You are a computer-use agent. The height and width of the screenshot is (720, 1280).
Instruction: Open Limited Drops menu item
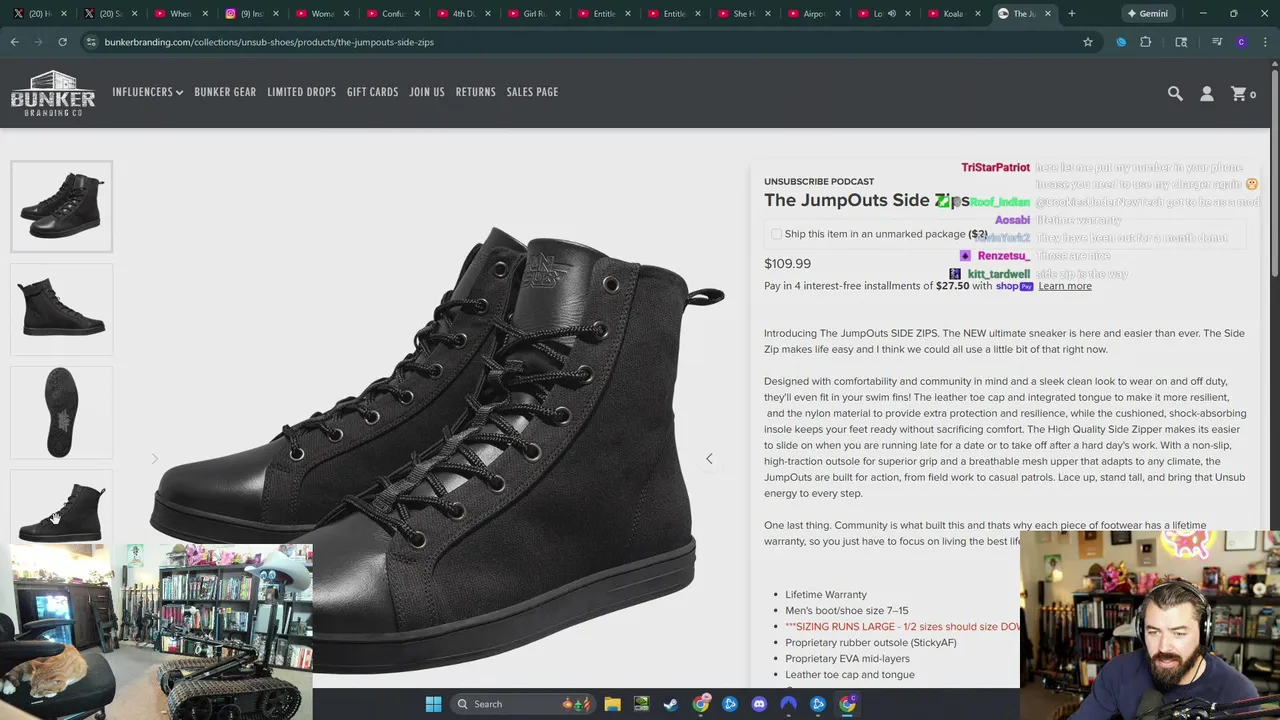(301, 92)
